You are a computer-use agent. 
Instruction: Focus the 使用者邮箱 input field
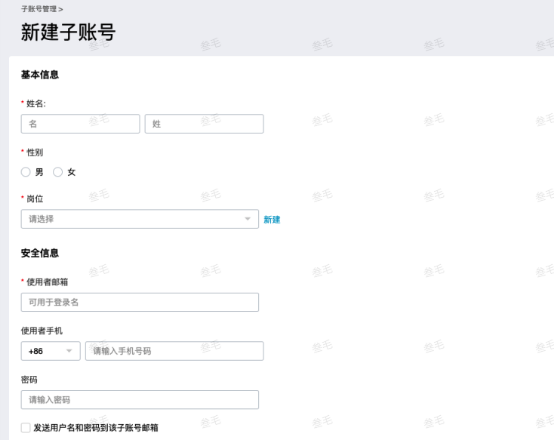(140, 302)
